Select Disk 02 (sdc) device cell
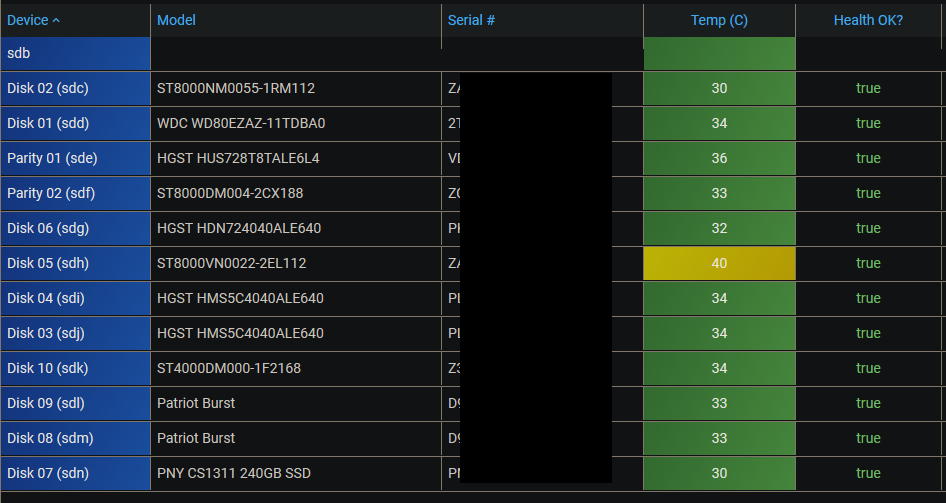 click(75, 88)
